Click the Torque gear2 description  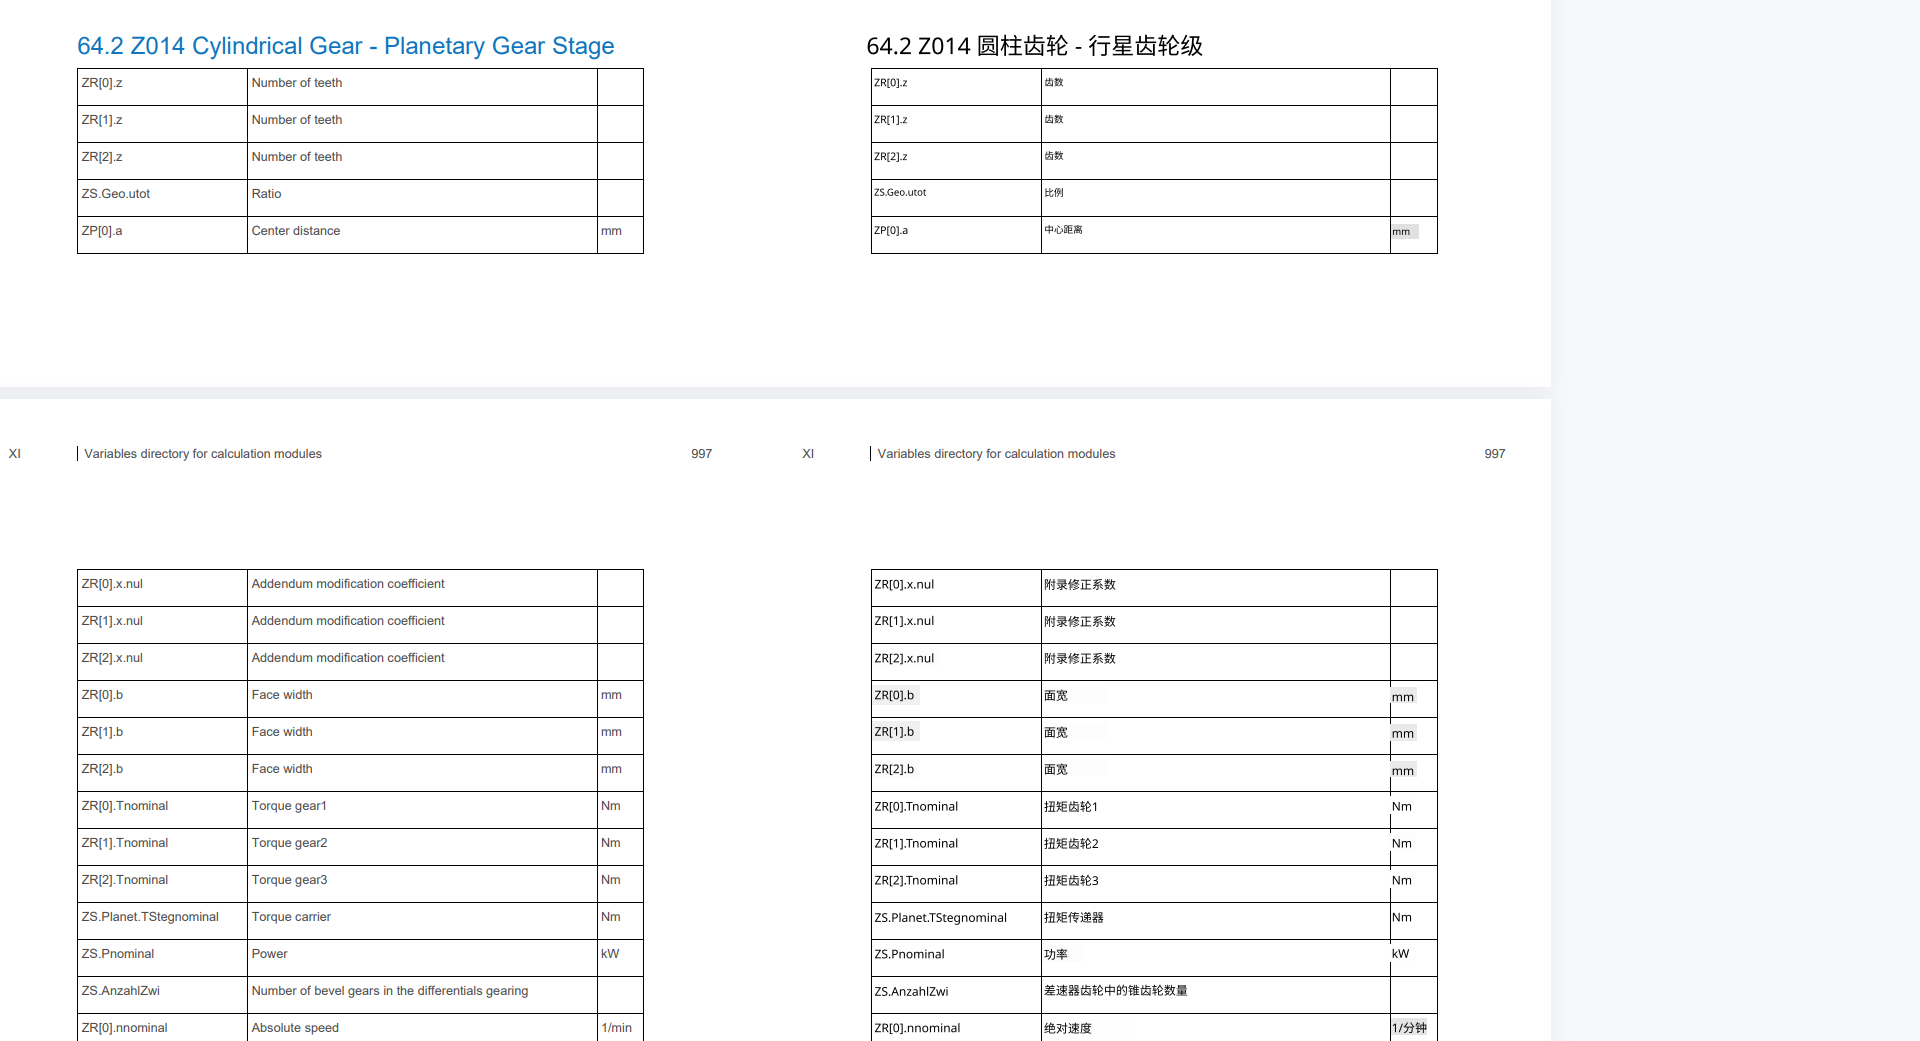(289, 843)
